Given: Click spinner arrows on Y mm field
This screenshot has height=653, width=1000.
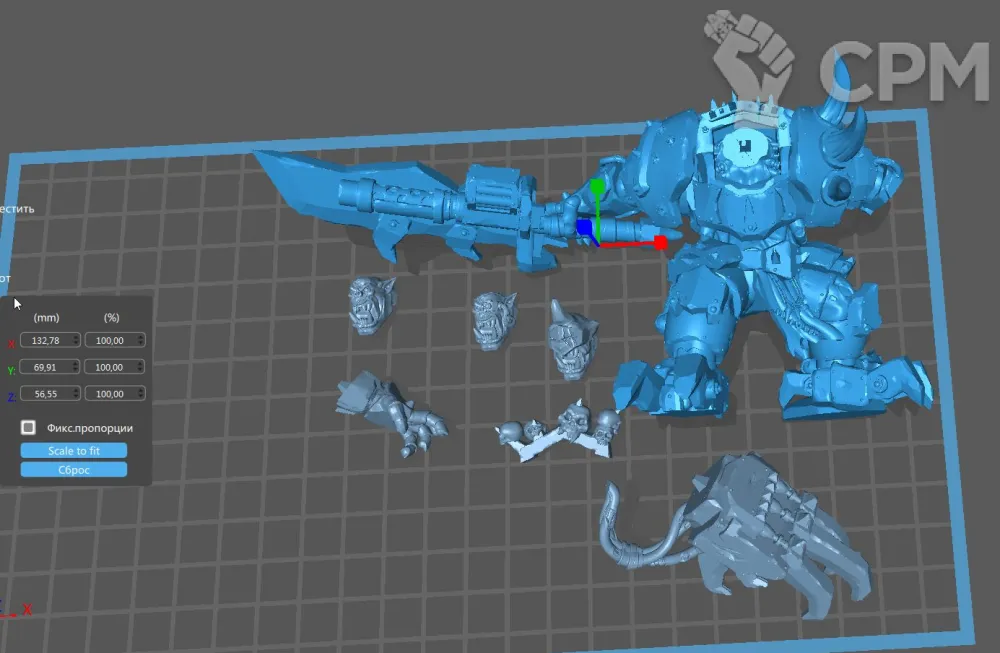Looking at the screenshot, I should (76, 367).
